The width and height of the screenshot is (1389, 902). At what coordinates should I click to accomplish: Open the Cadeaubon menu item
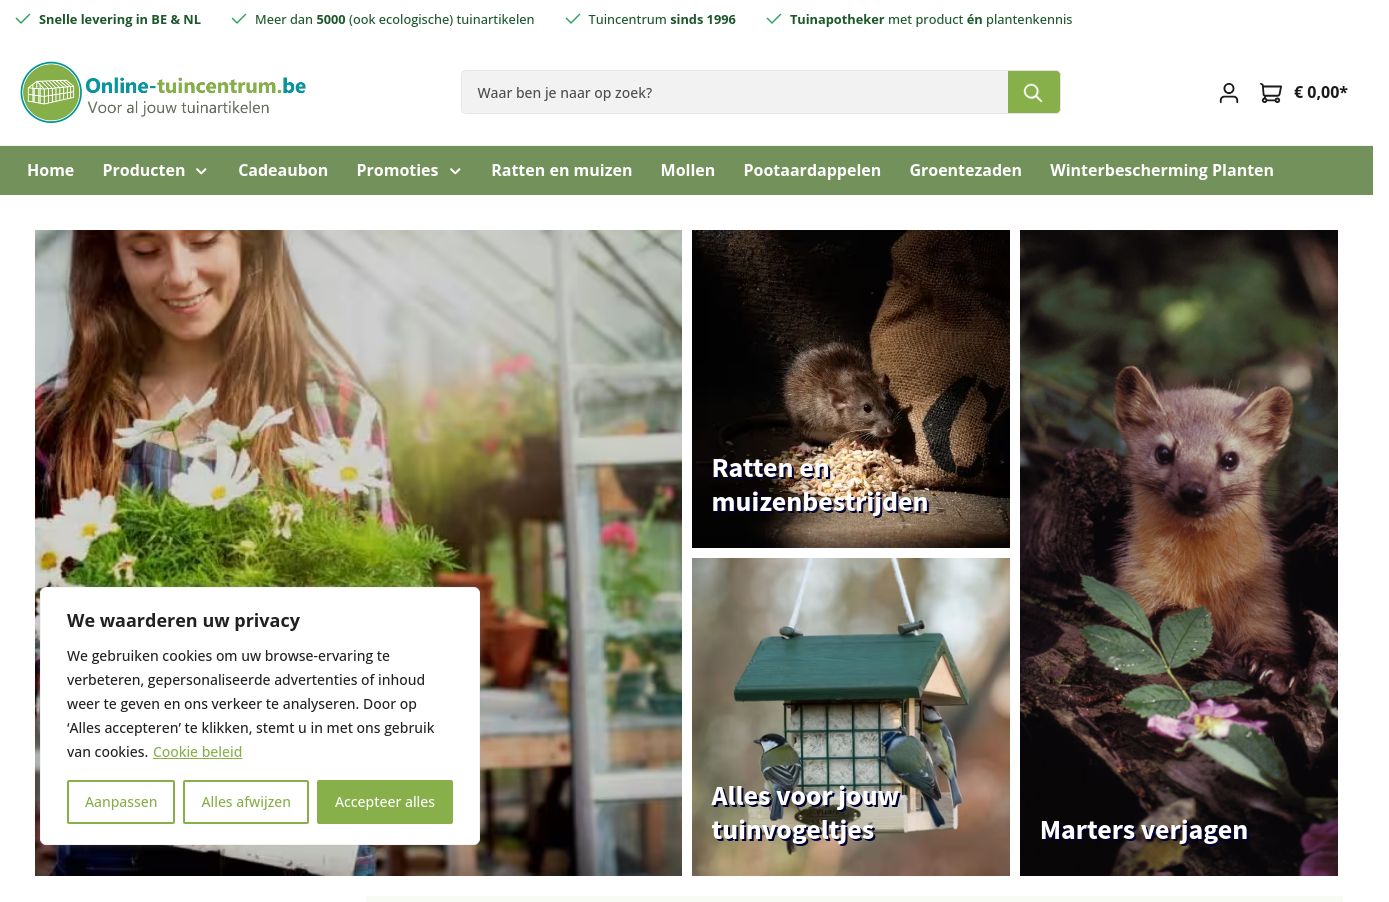tap(283, 170)
